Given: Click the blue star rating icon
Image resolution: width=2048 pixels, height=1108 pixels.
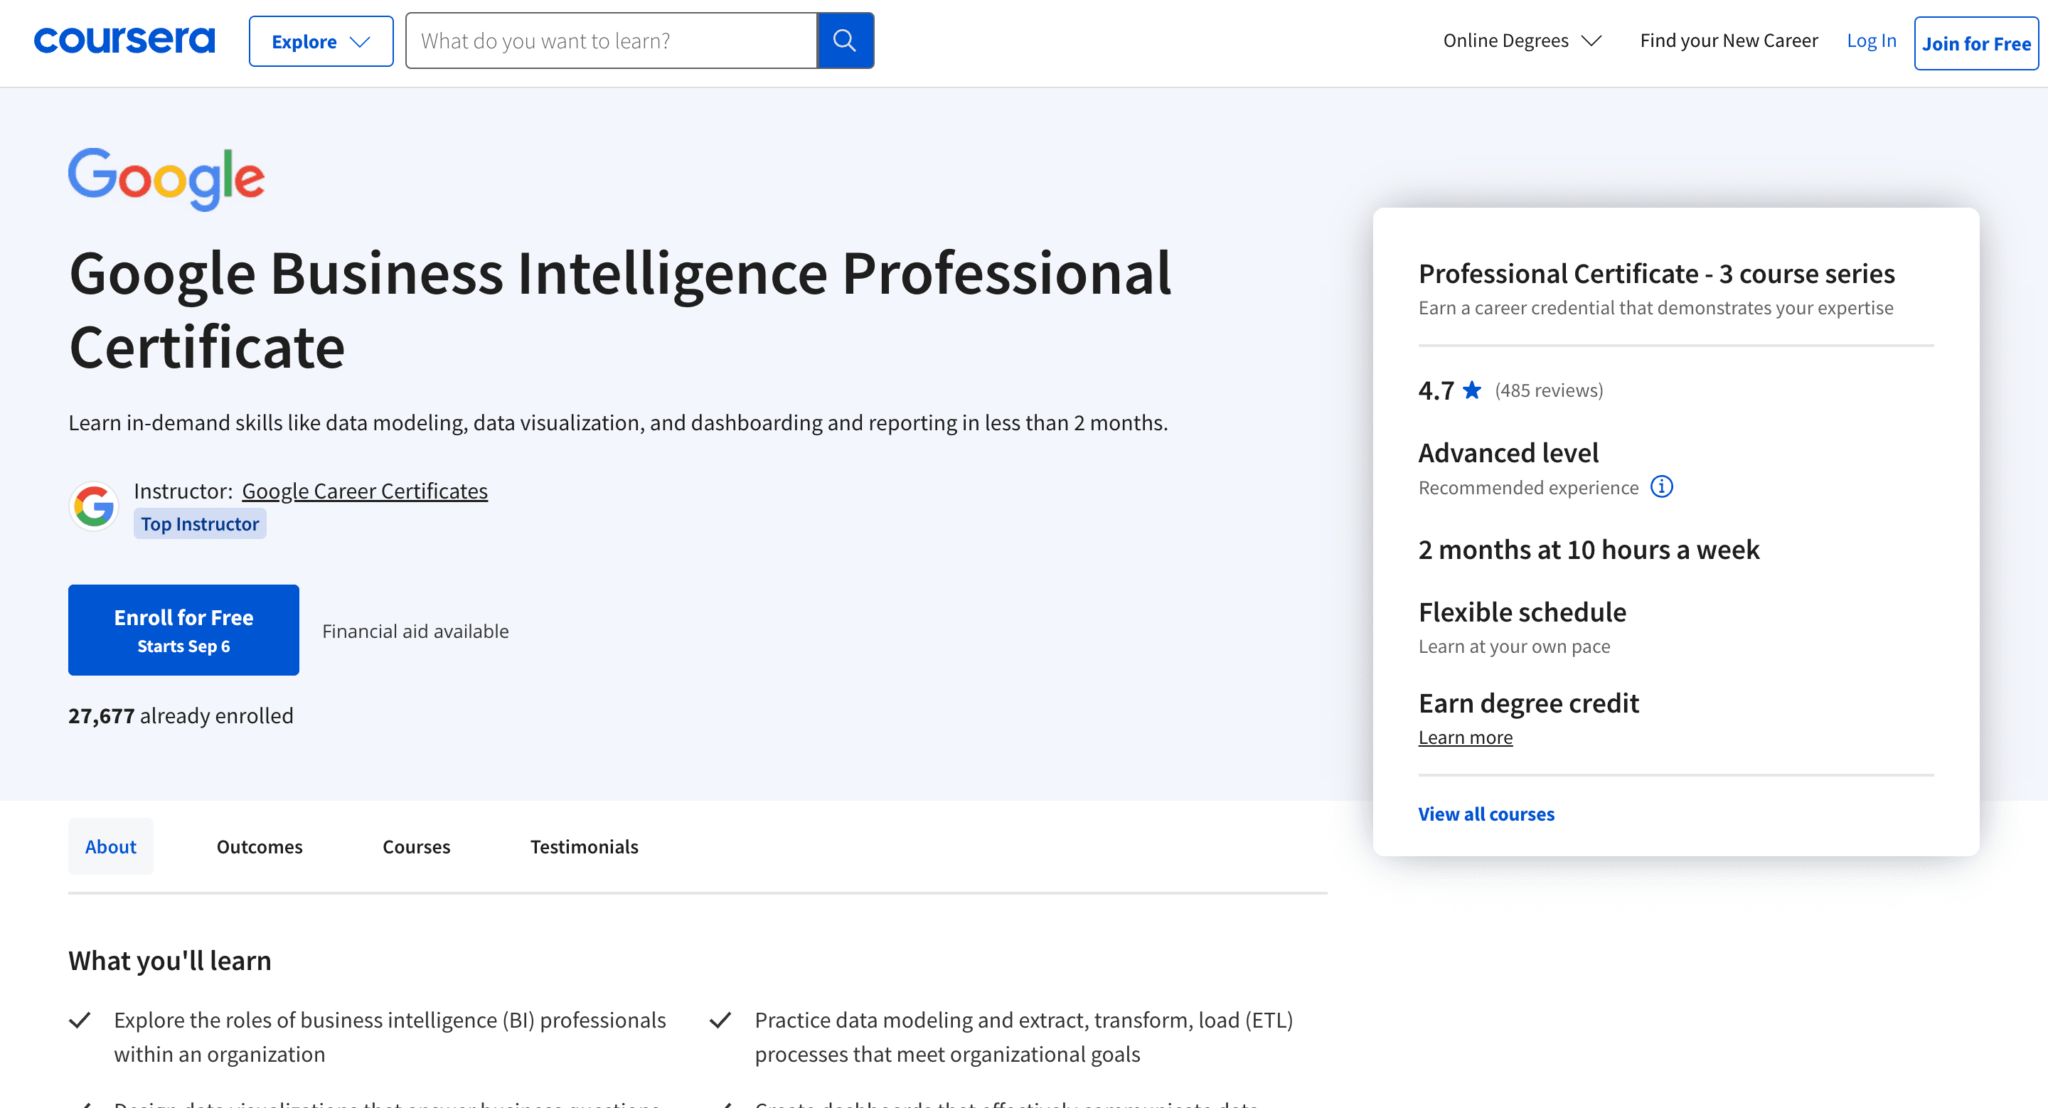Looking at the screenshot, I should (1472, 390).
